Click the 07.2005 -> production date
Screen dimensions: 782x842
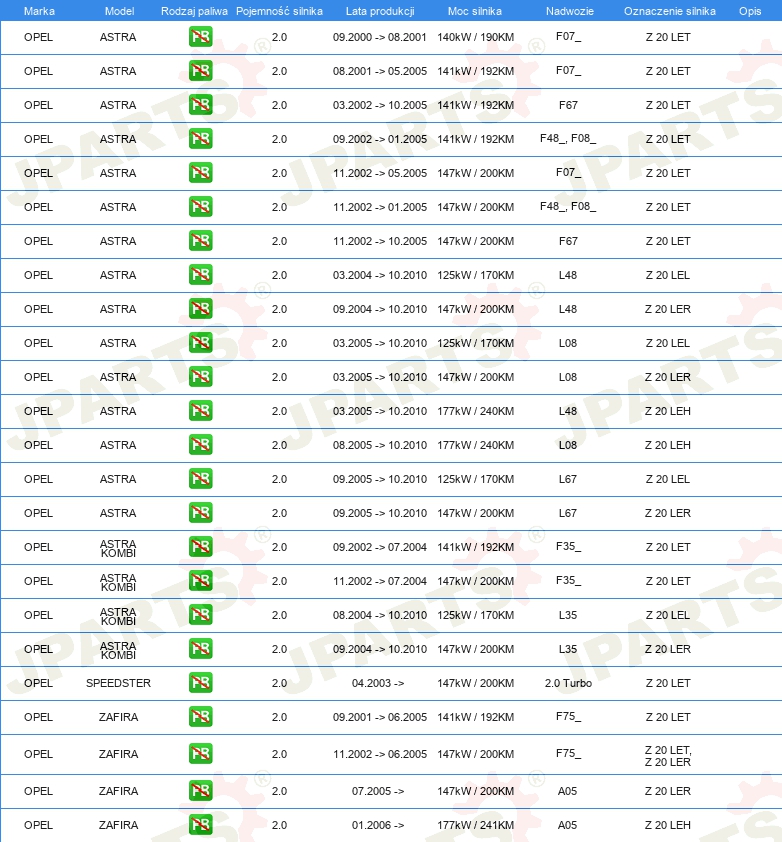pos(378,791)
